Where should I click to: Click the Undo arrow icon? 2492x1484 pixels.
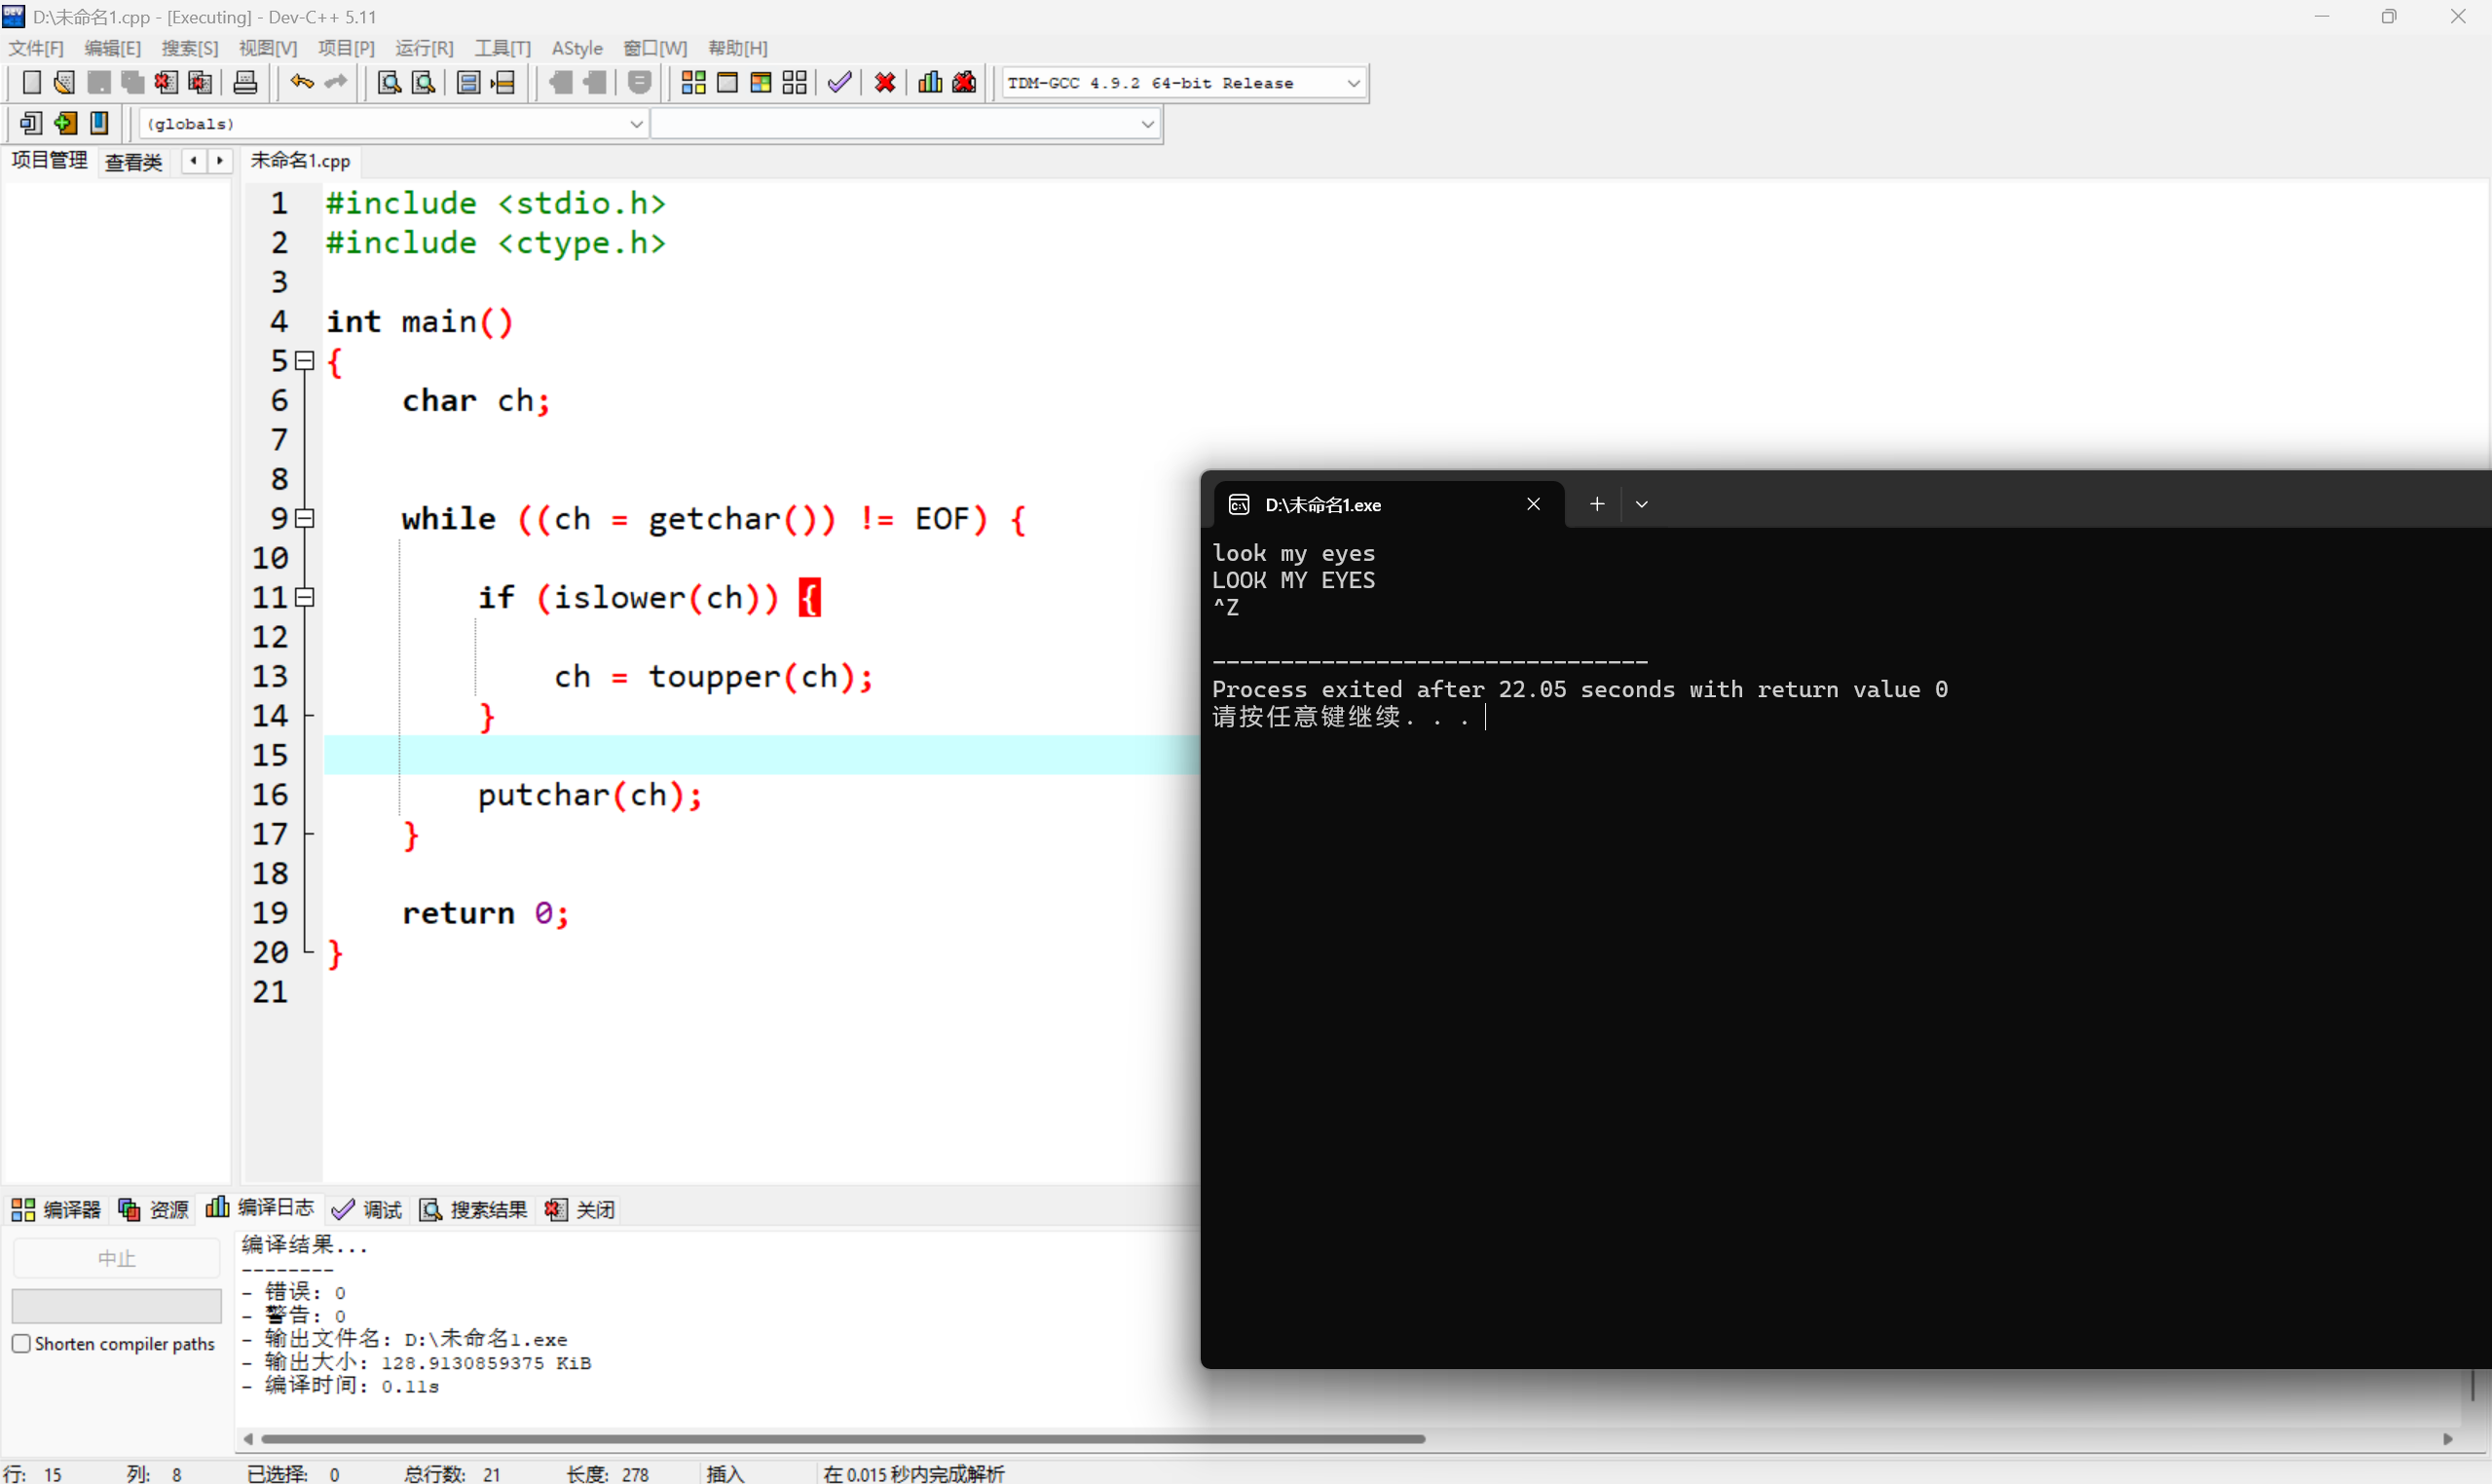(x=302, y=83)
